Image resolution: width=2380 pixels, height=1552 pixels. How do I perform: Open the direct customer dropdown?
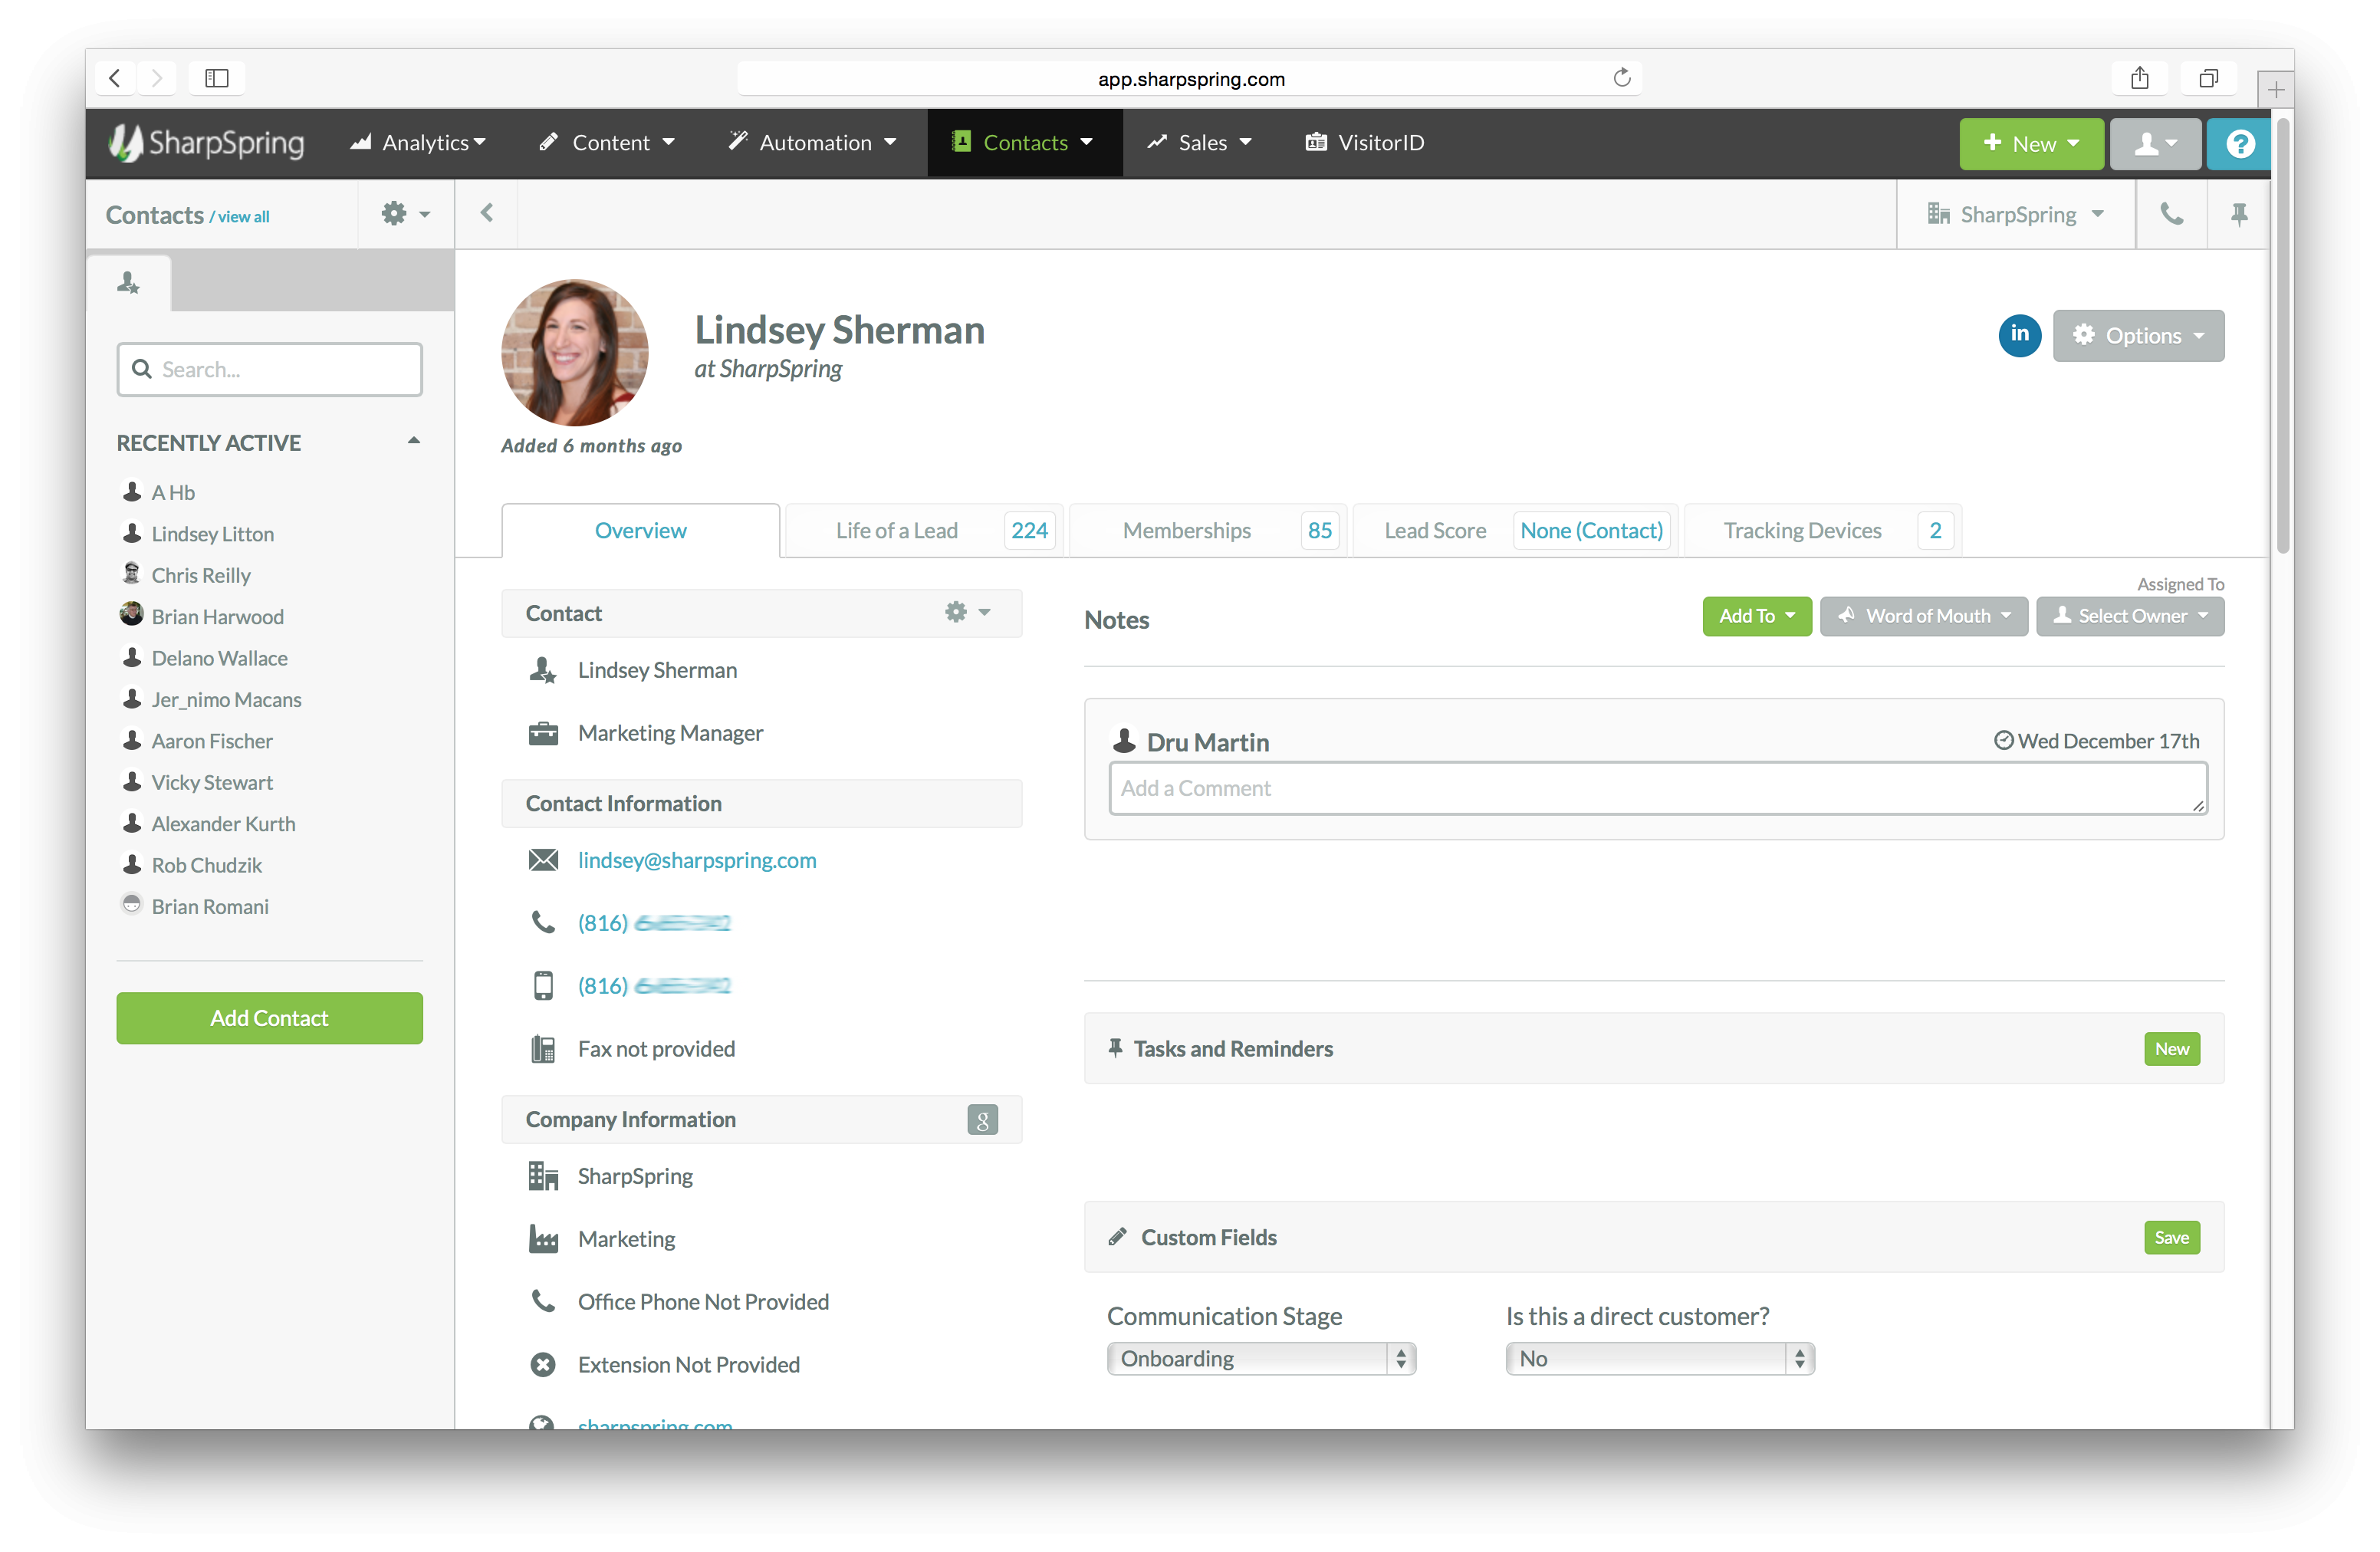click(x=1659, y=1358)
